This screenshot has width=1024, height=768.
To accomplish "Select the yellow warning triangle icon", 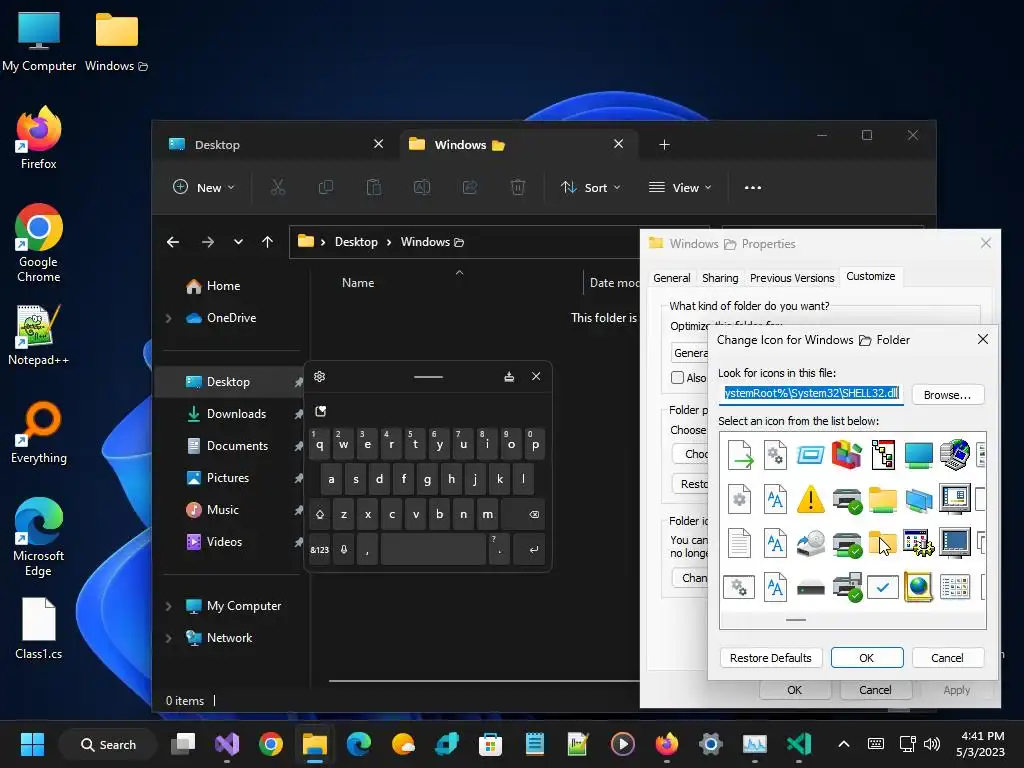I will coord(810,500).
